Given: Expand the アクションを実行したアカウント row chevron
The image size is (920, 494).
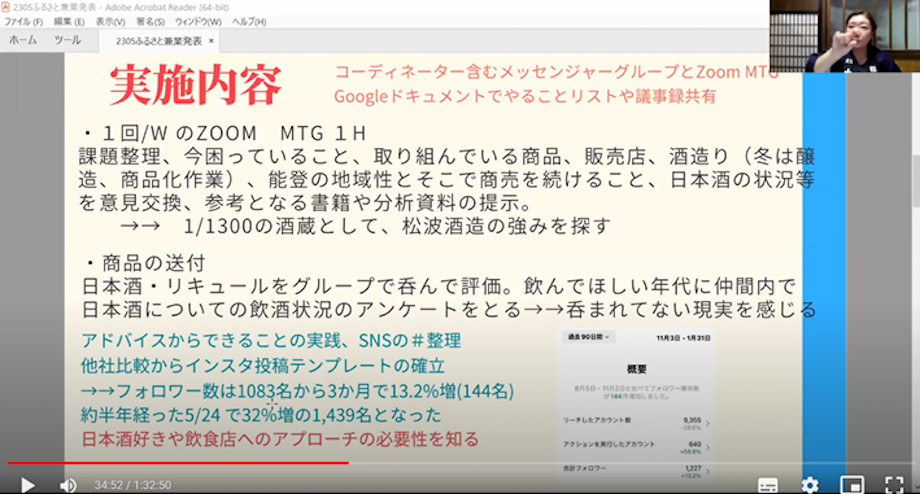Looking at the screenshot, I should click(708, 447).
